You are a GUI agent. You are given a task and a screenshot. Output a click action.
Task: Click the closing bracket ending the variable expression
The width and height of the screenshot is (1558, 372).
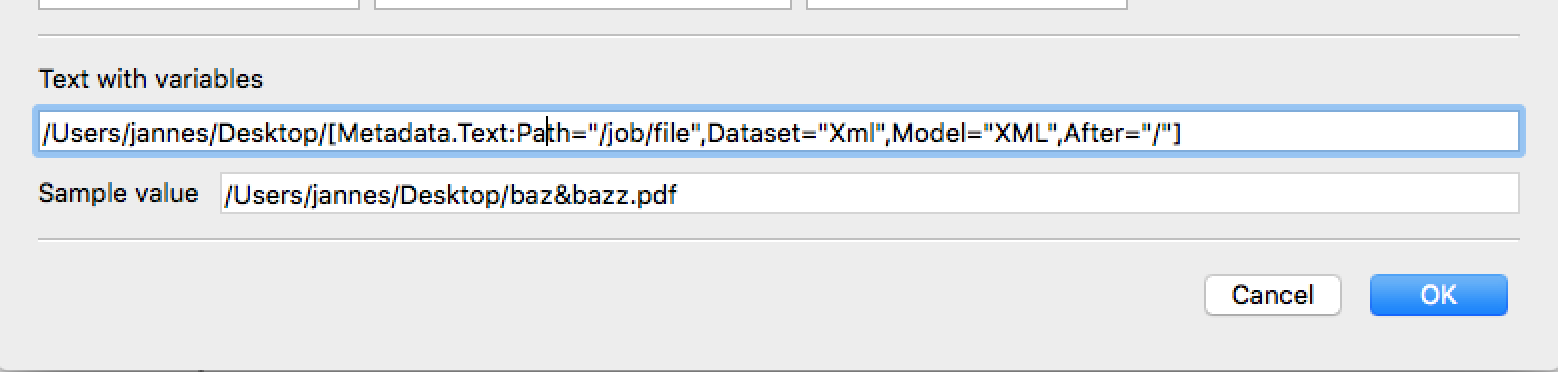(x=1177, y=132)
